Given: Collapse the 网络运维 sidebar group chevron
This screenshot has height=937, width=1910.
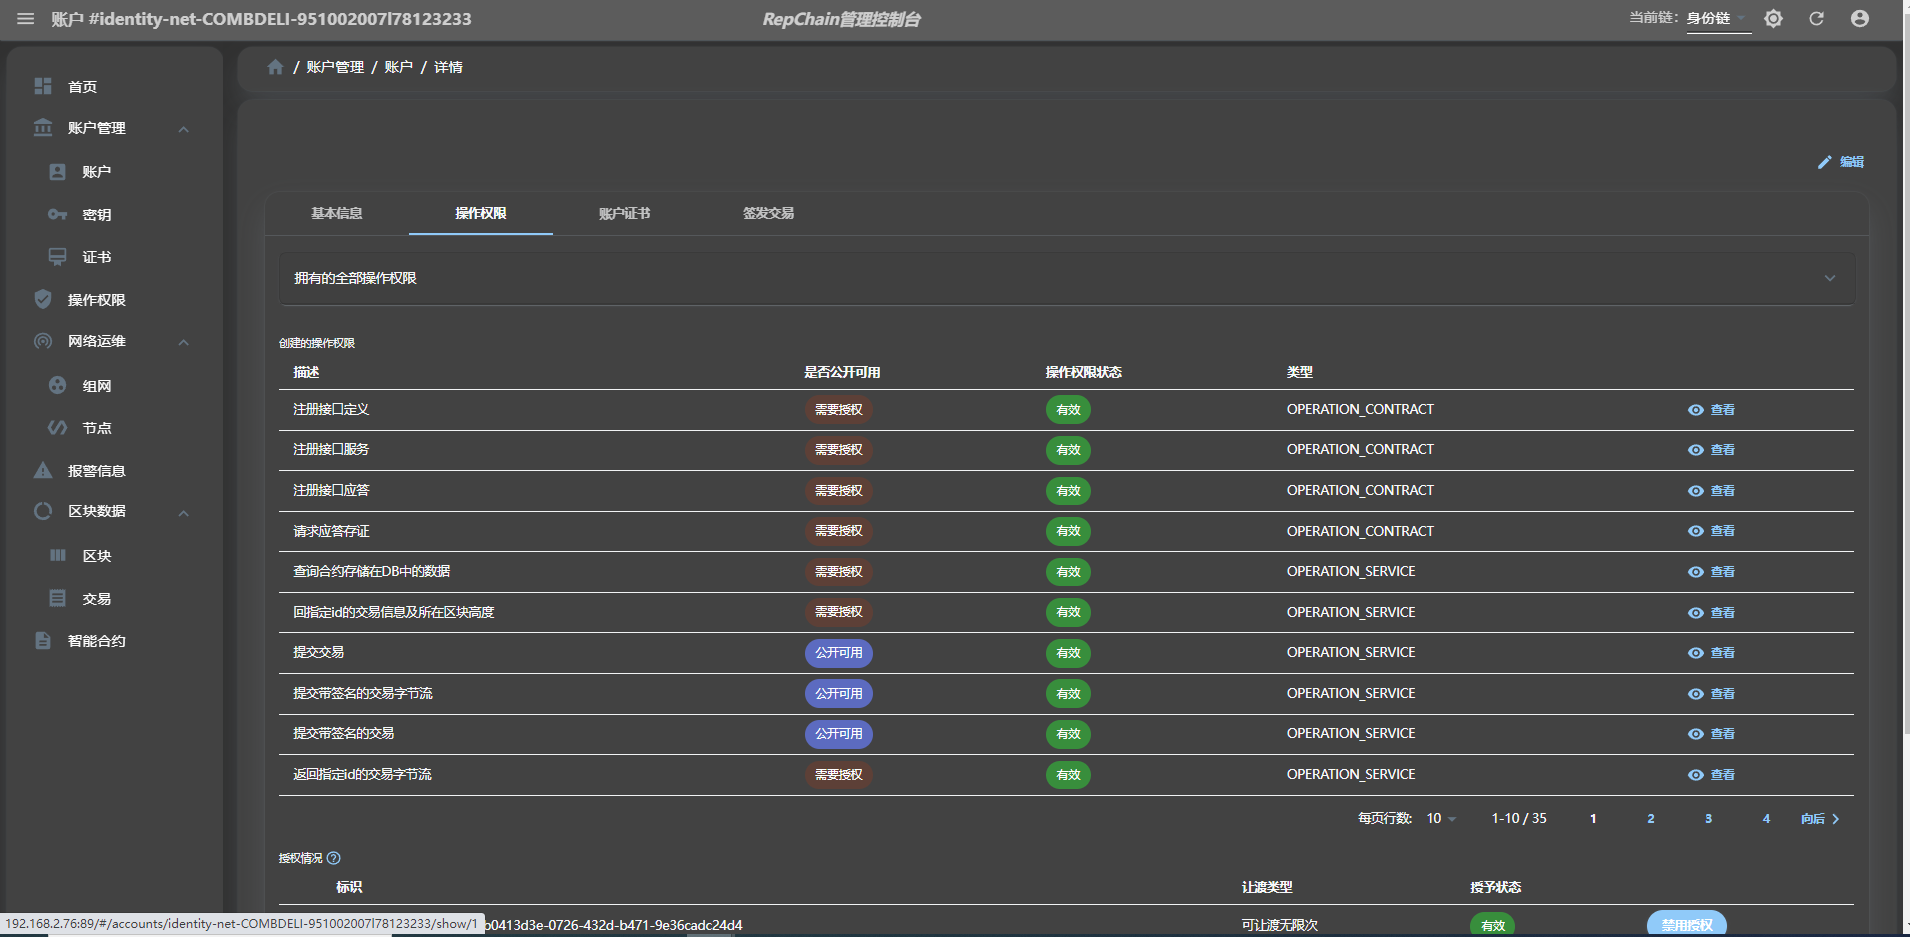Looking at the screenshot, I should 184,342.
